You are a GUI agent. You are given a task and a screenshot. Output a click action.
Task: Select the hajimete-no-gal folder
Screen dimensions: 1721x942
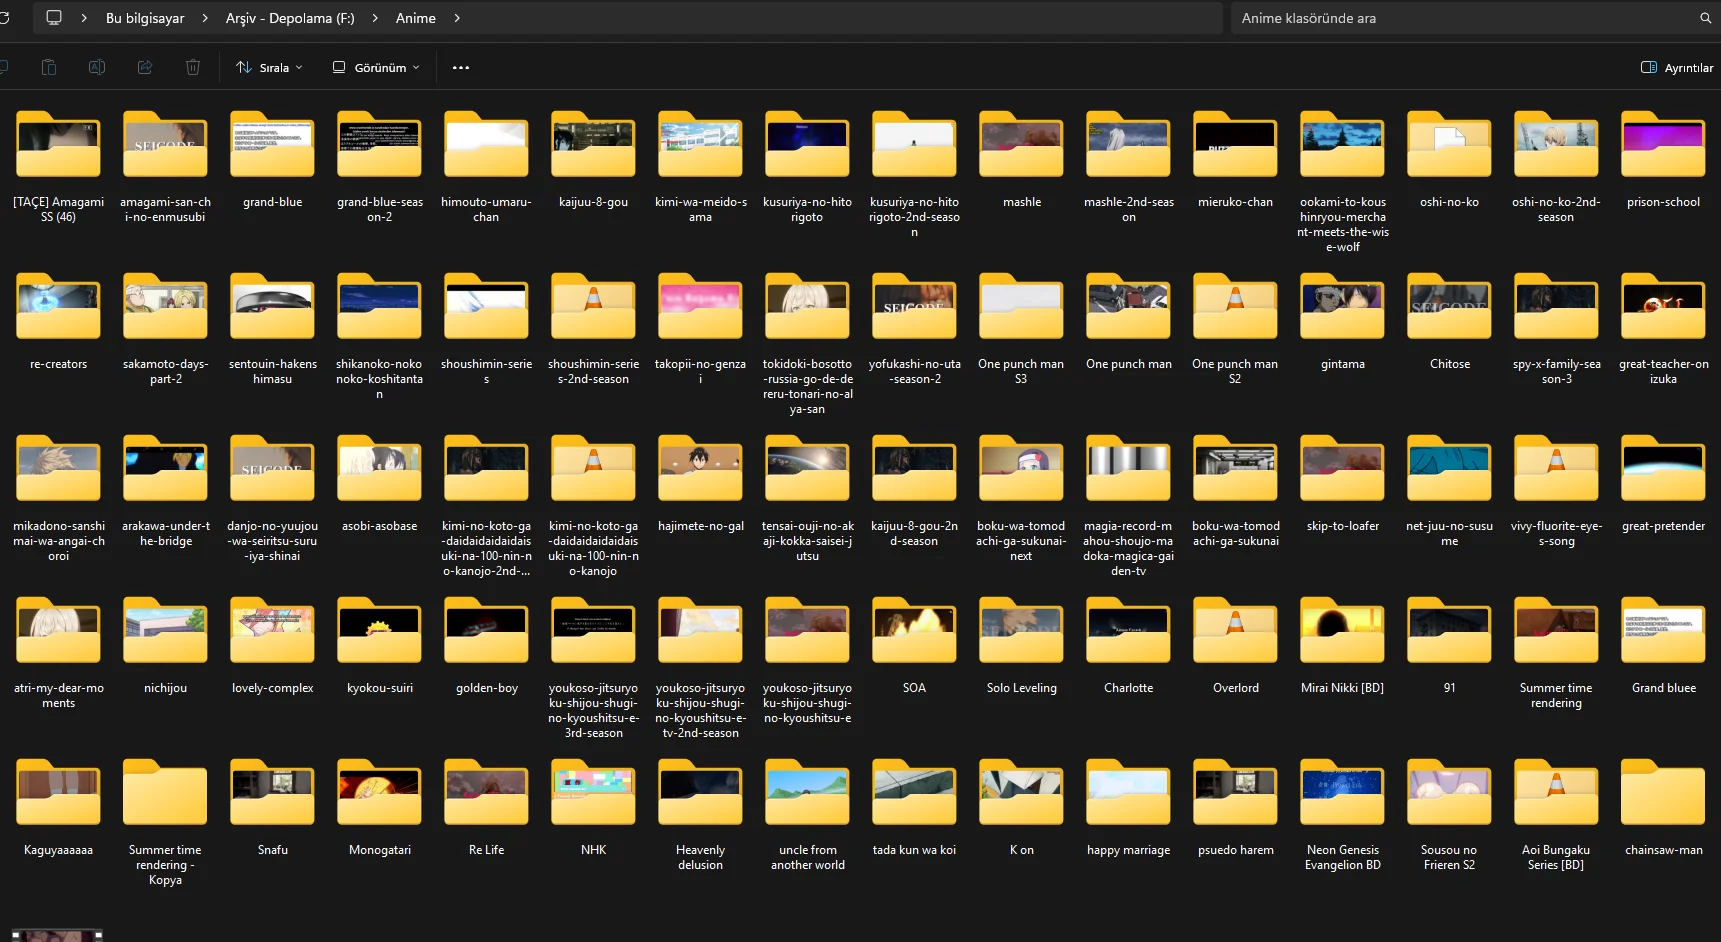700,484
